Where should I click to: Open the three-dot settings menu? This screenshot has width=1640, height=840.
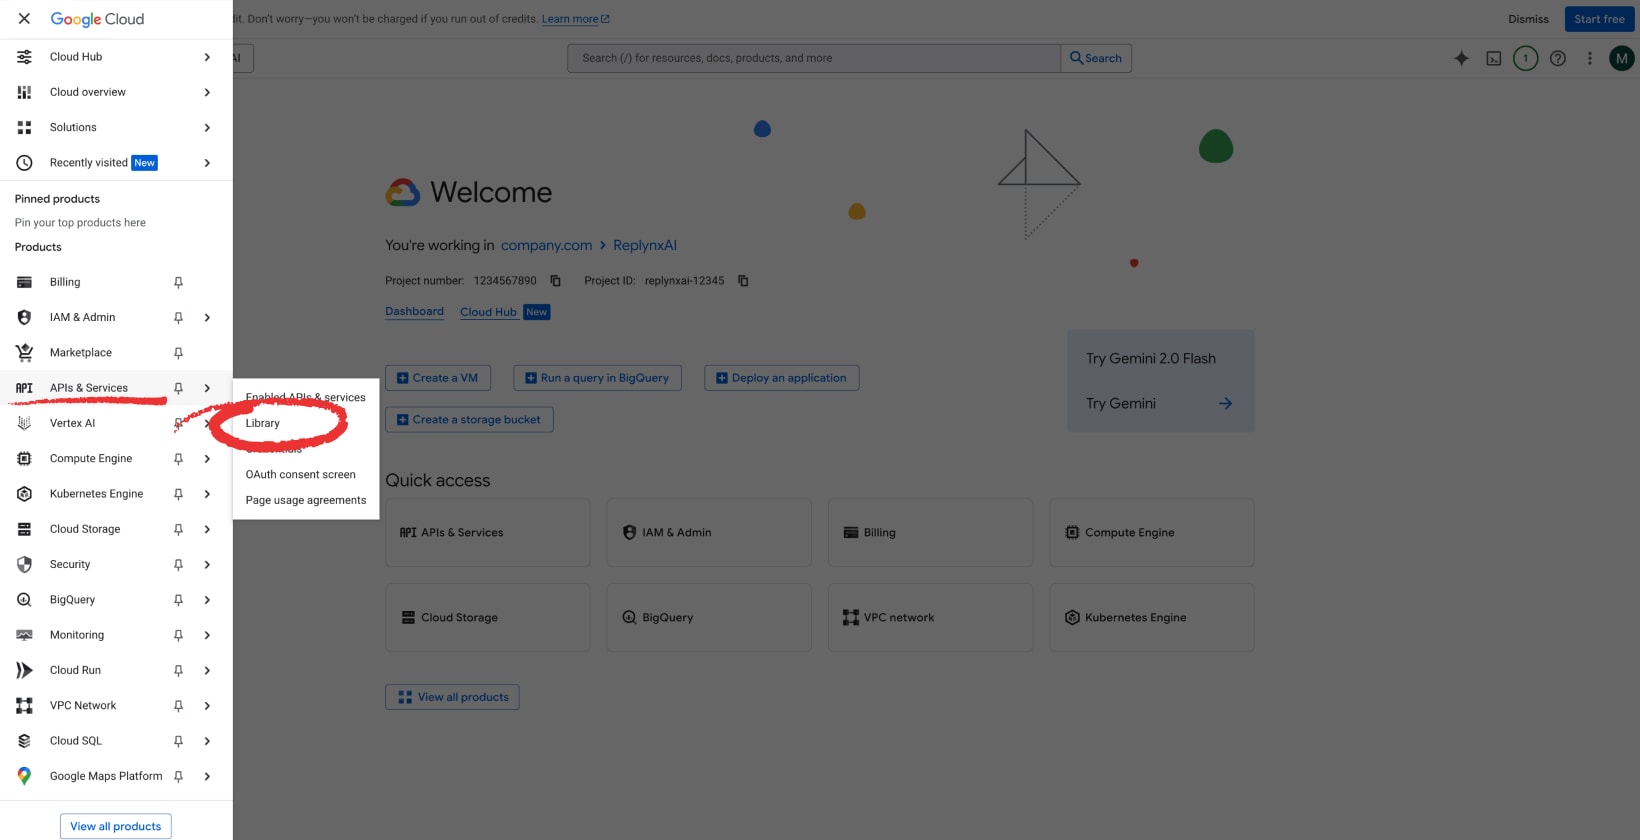pos(1590,58)
